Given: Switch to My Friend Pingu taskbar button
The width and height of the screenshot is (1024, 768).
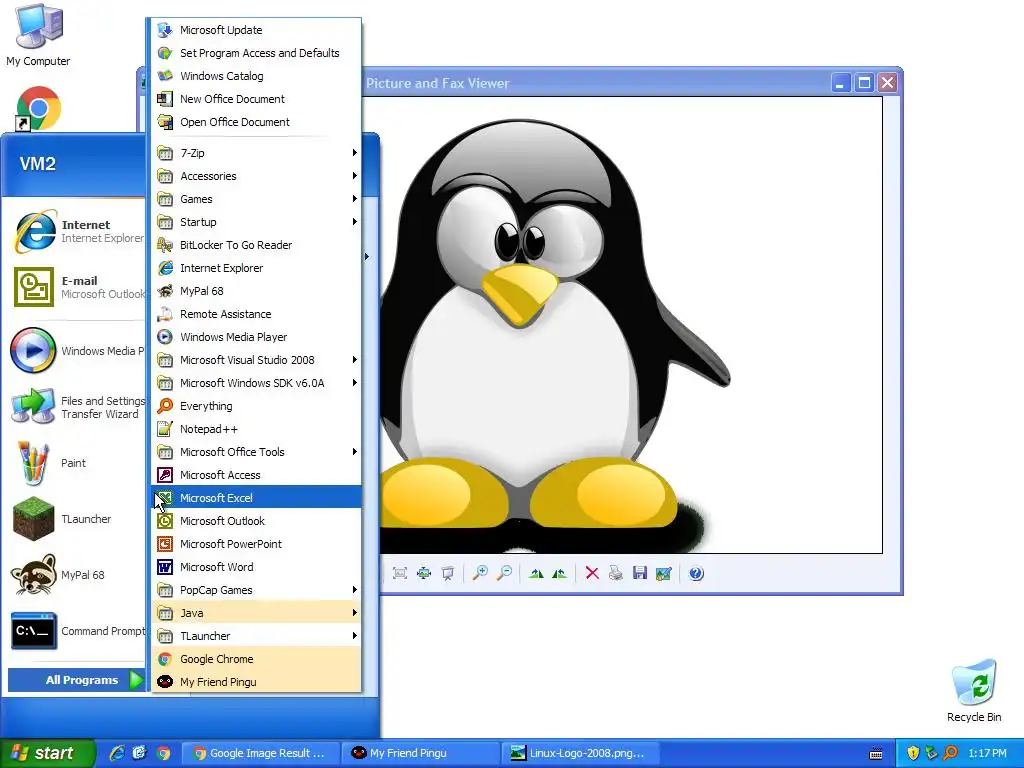Looking at the screenshot, I should tap(420, 753).
